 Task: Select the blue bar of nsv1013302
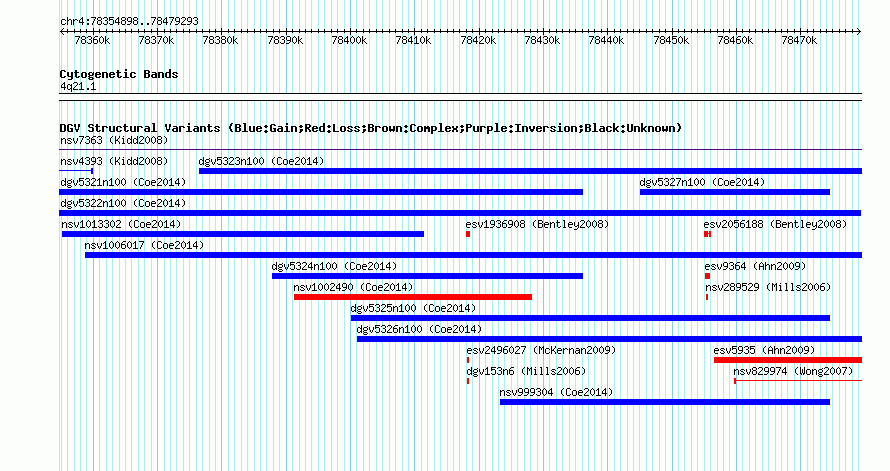click(243, 234)
